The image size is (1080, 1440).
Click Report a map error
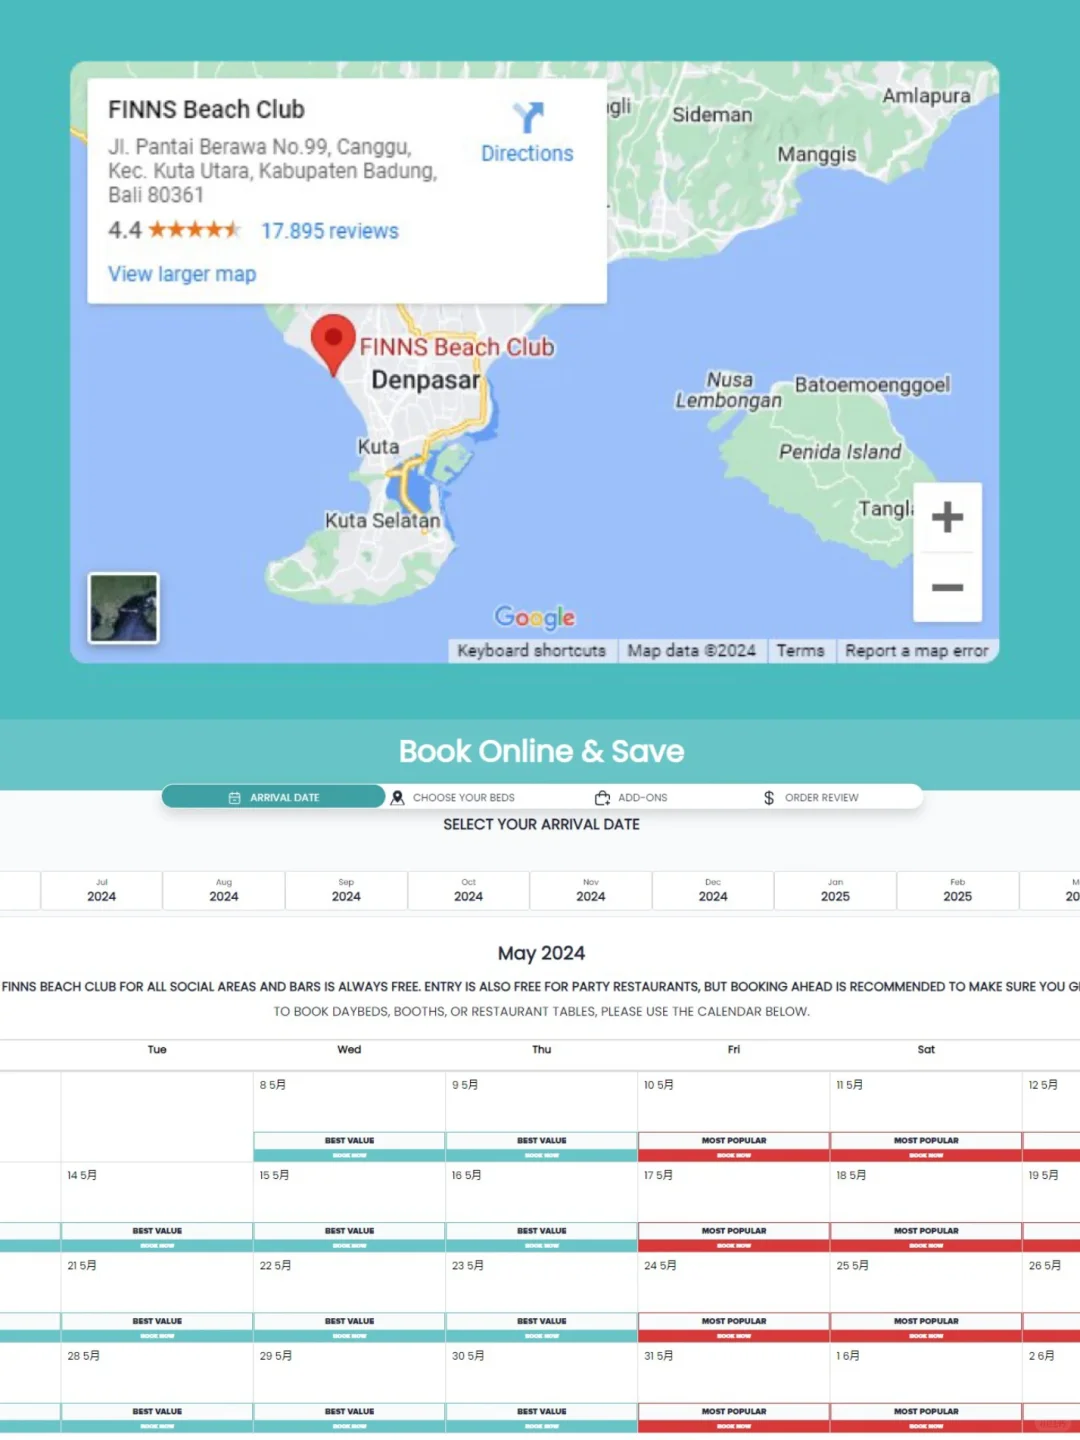click(917, 651)
